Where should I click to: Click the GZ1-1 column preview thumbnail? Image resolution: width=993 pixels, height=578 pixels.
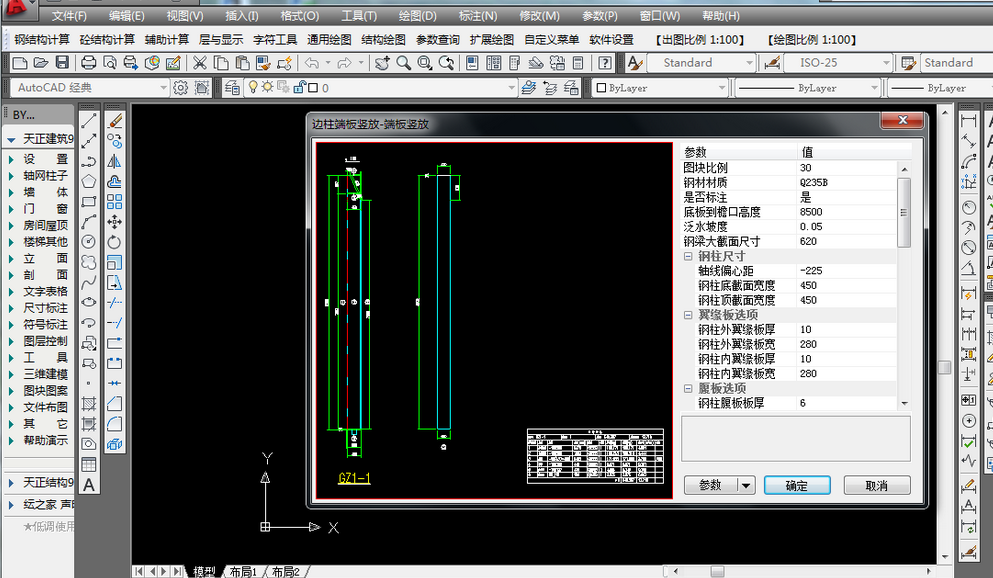tap(494, 320)
